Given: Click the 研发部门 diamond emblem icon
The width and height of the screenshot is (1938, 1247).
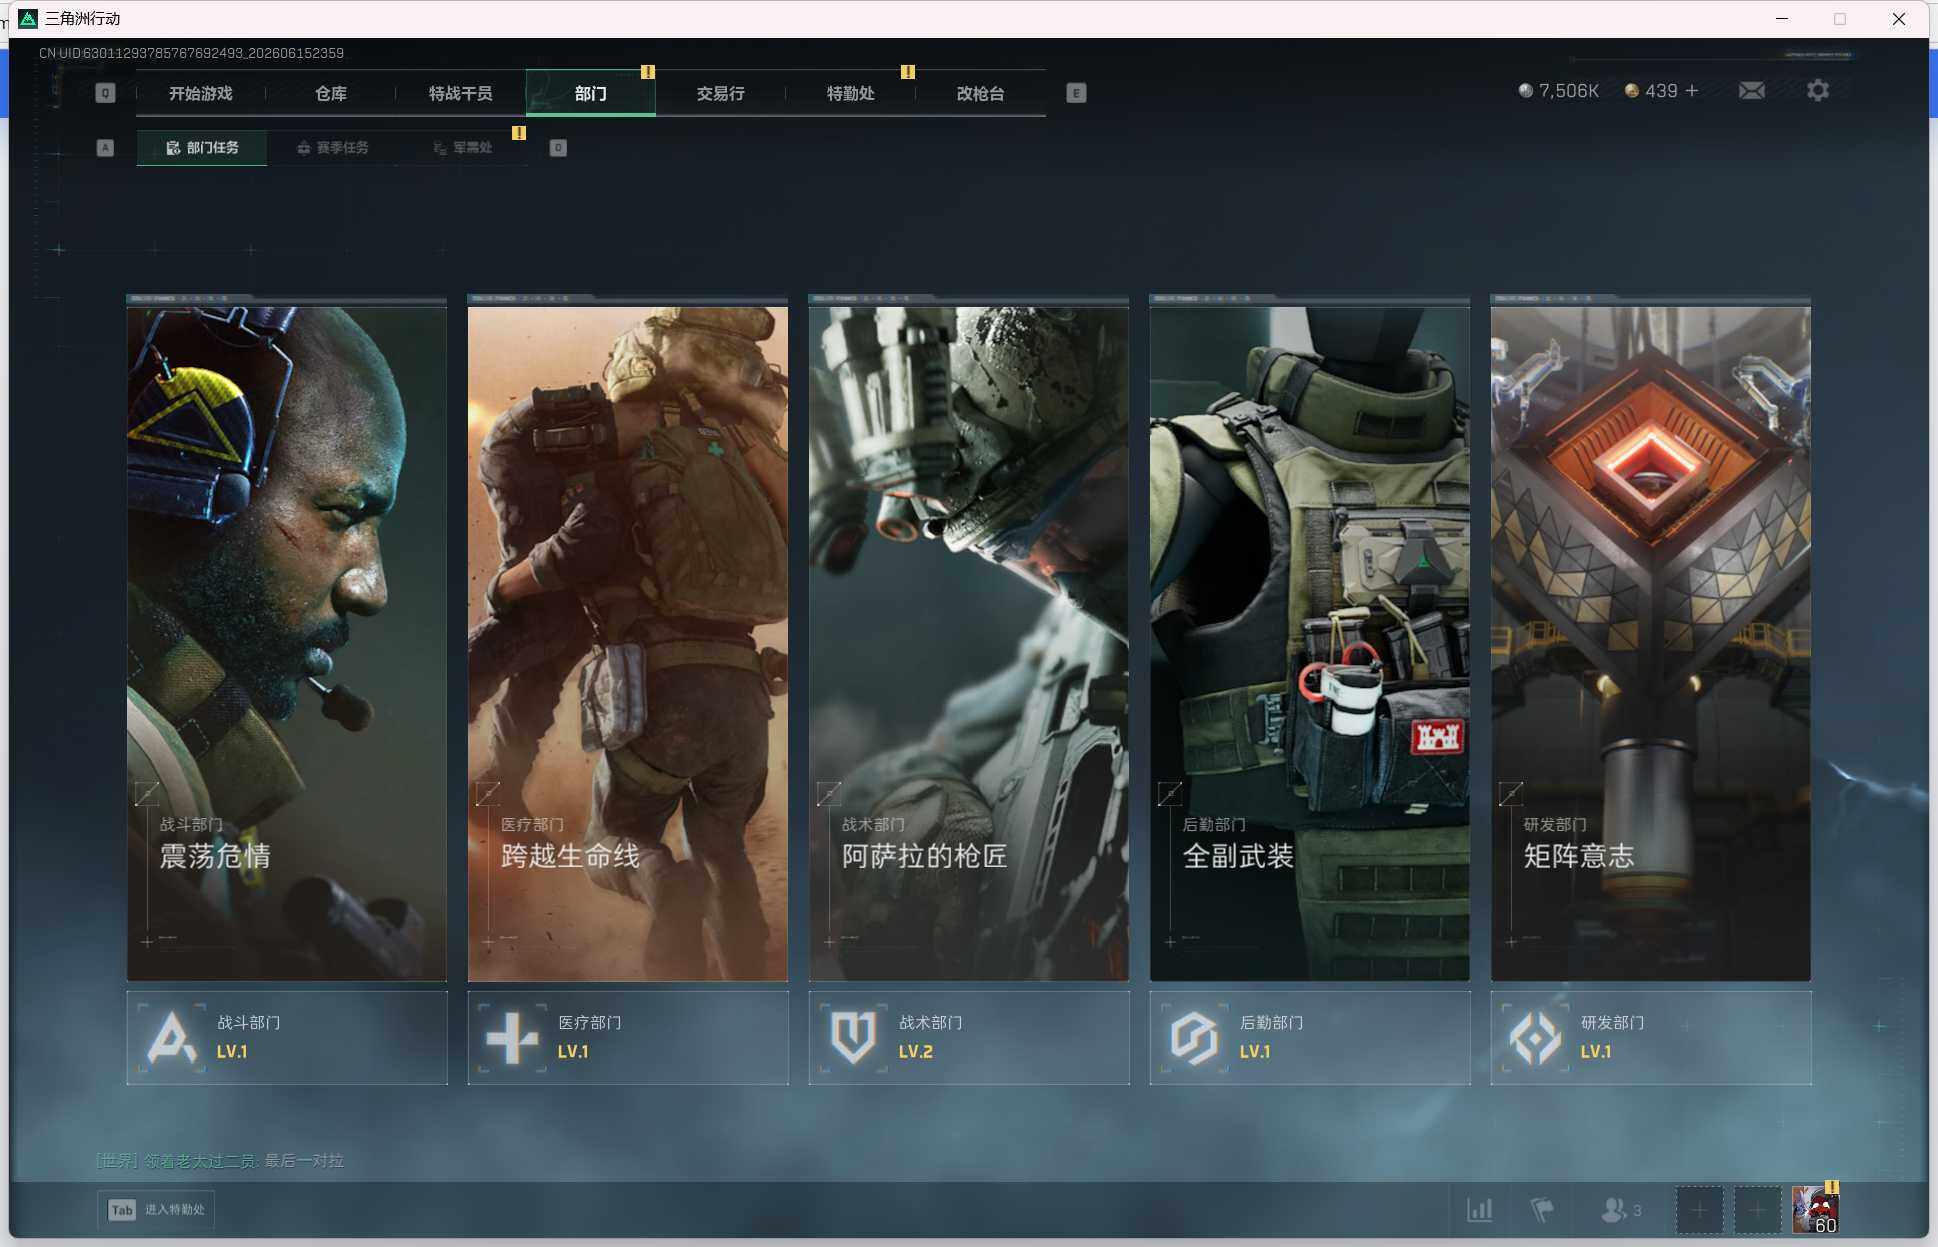Looking at the screenshot, I should click(x=1535, y=1038).
